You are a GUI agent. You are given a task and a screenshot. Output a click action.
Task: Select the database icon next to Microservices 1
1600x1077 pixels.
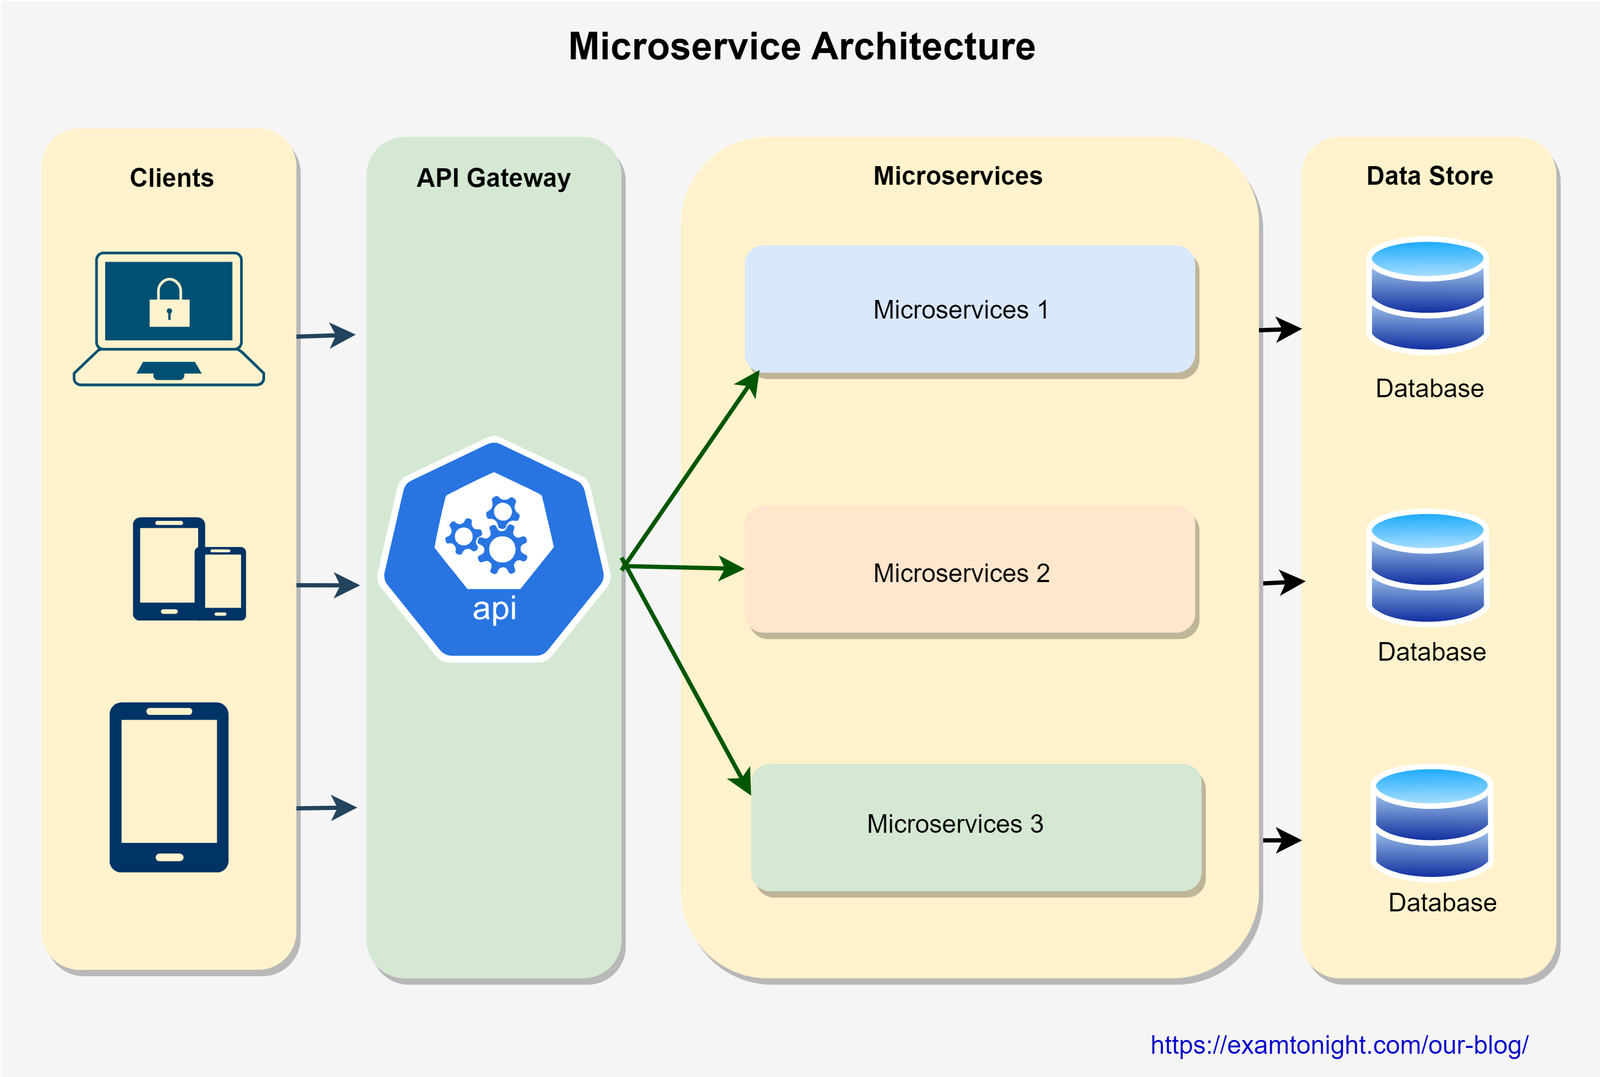1428,296
